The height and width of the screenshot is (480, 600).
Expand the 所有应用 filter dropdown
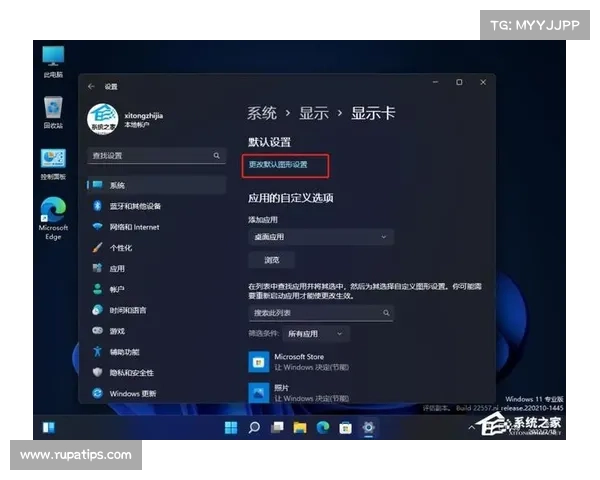click(316, 334)
